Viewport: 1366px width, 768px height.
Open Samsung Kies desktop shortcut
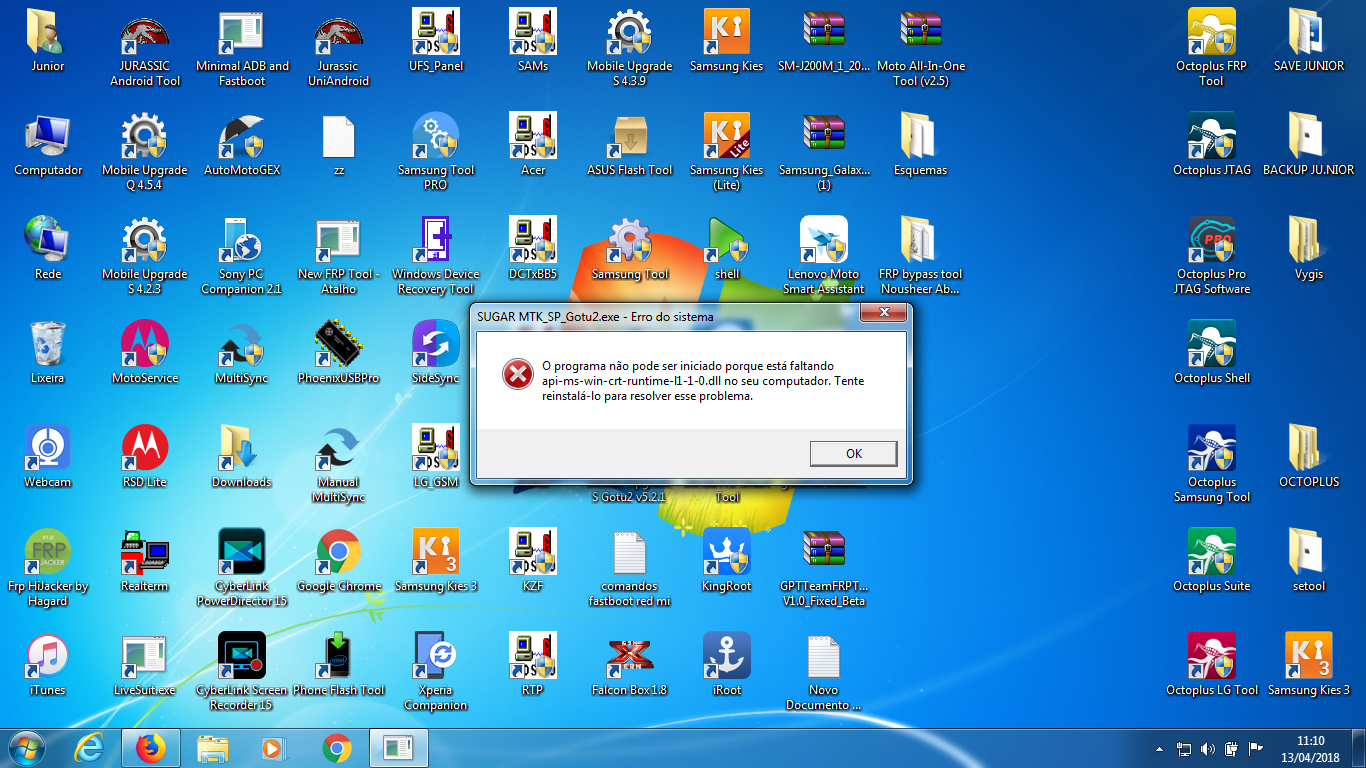tap(727, 41)
